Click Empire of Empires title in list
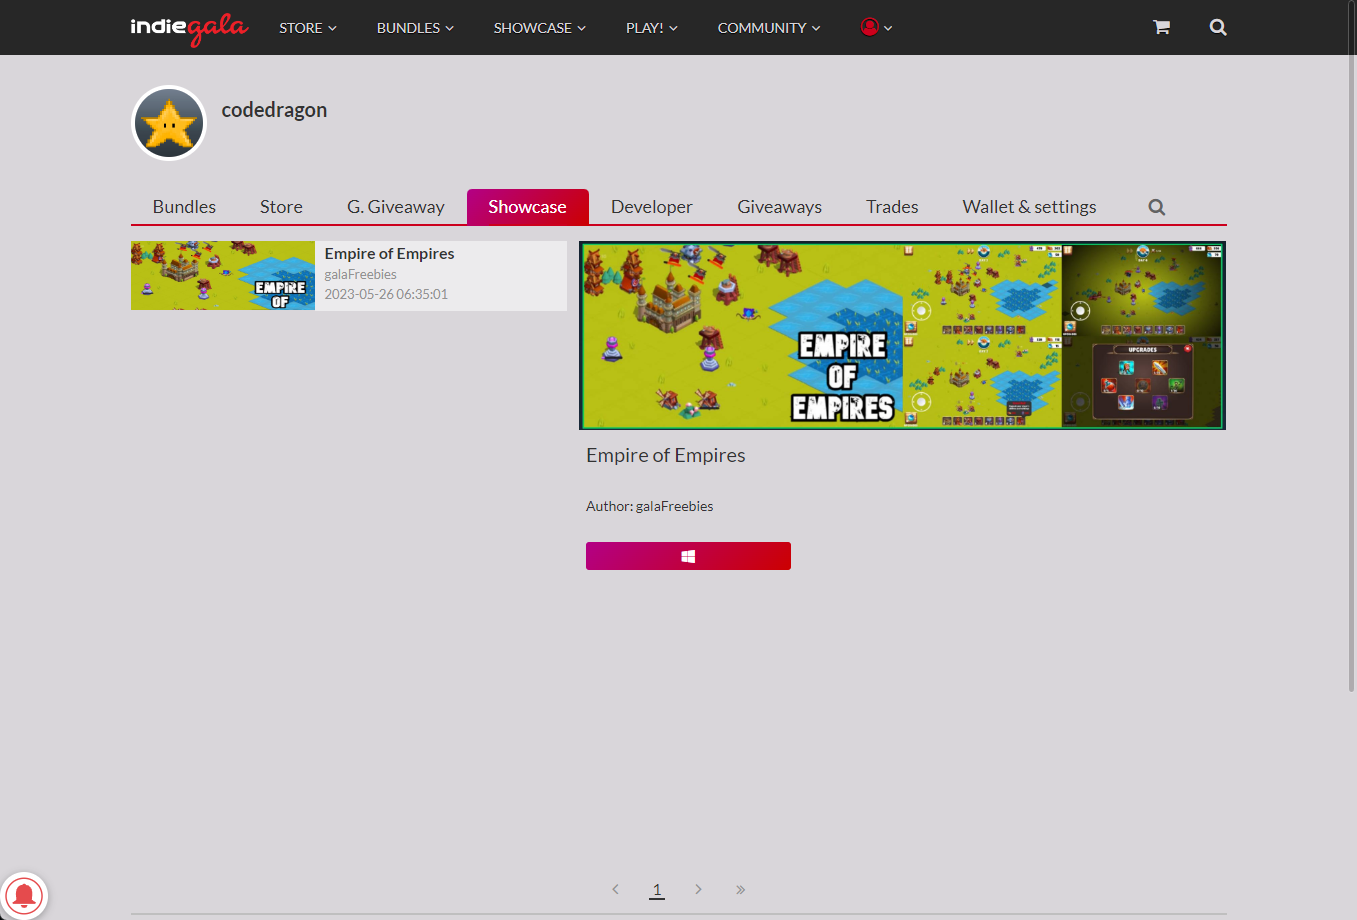The width and height of the screenshot is (1357, 920). point(389,254)
